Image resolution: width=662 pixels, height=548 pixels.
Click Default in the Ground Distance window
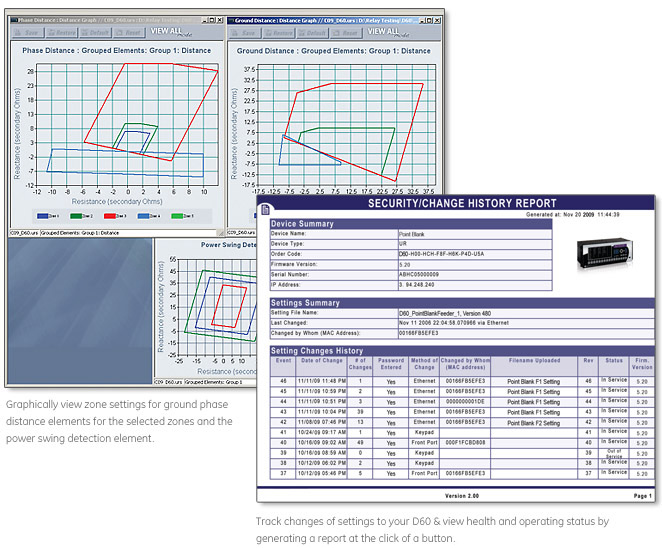pos(312,33)
